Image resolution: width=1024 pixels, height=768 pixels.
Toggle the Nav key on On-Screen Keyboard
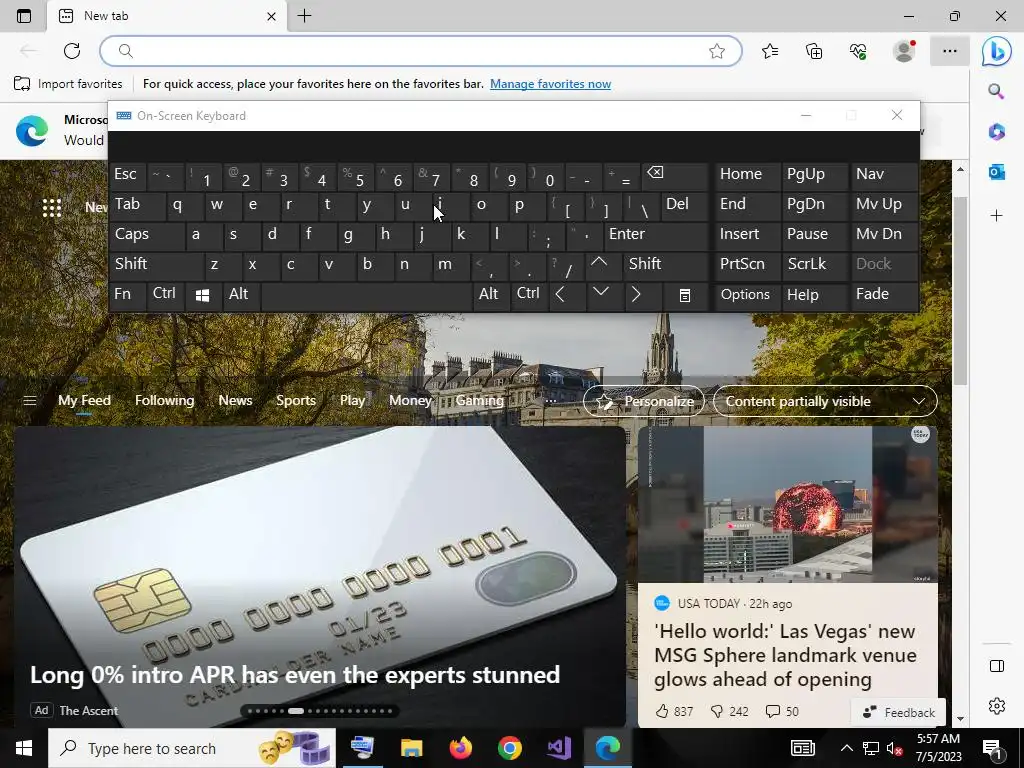884,176
